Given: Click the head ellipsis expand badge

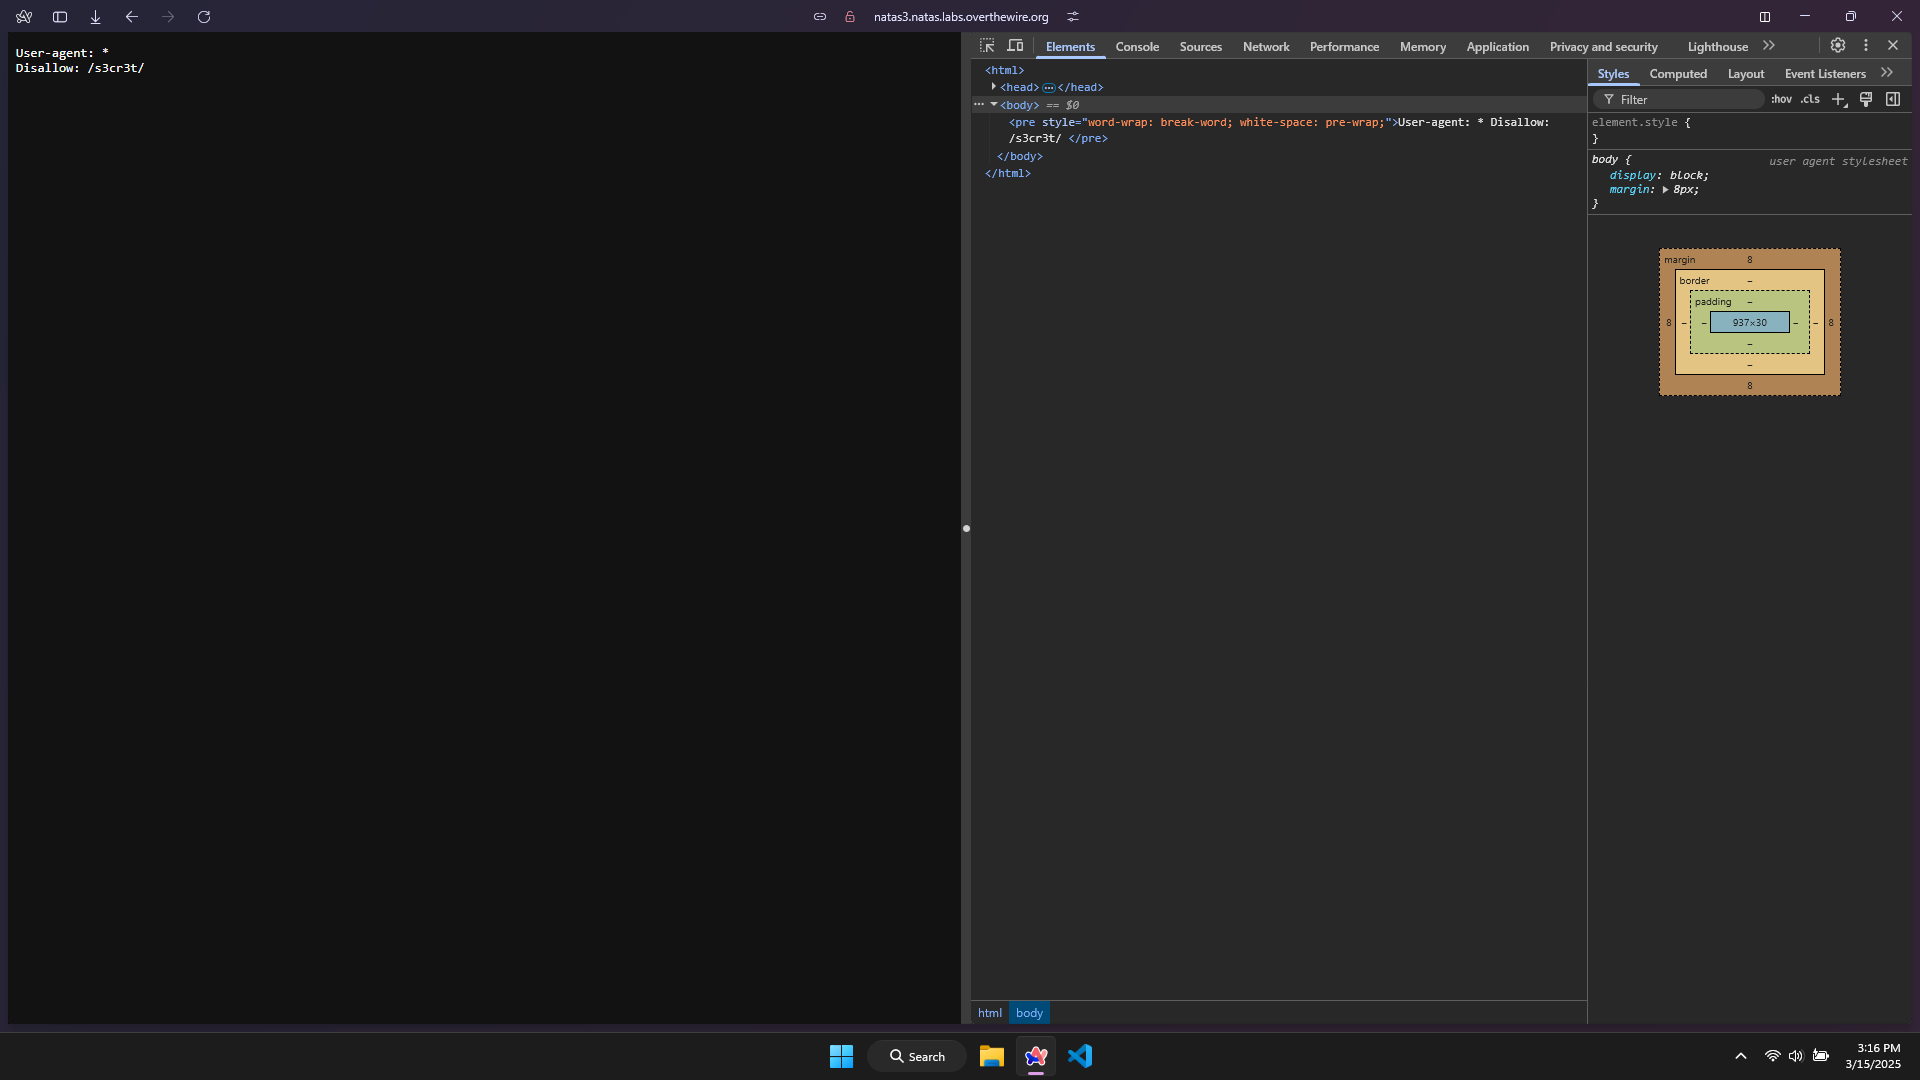Looking at the screenshot, I should (1049, 88).
